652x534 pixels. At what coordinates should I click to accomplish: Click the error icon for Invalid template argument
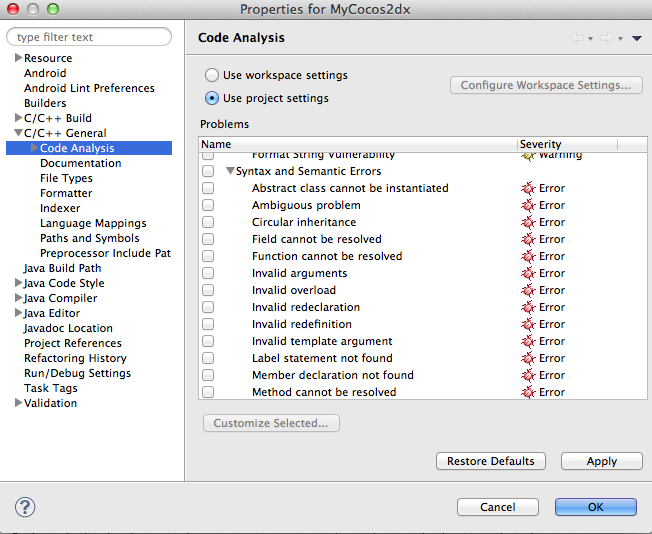528,341
